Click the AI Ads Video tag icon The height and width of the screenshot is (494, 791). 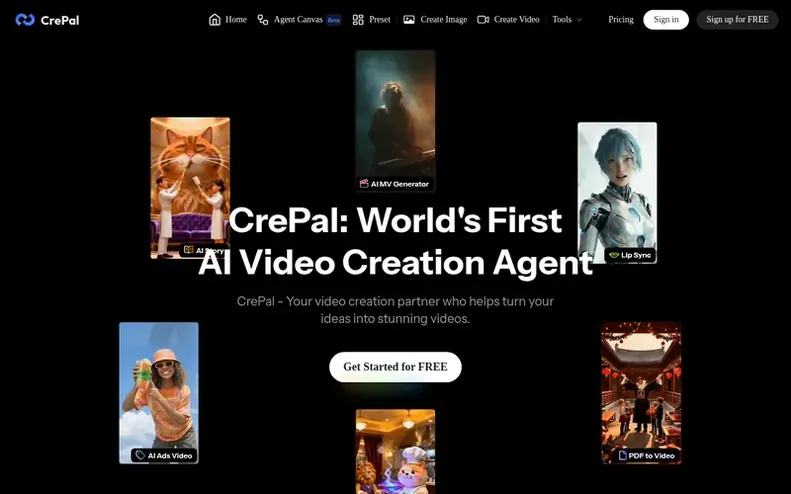coord(140,455)
